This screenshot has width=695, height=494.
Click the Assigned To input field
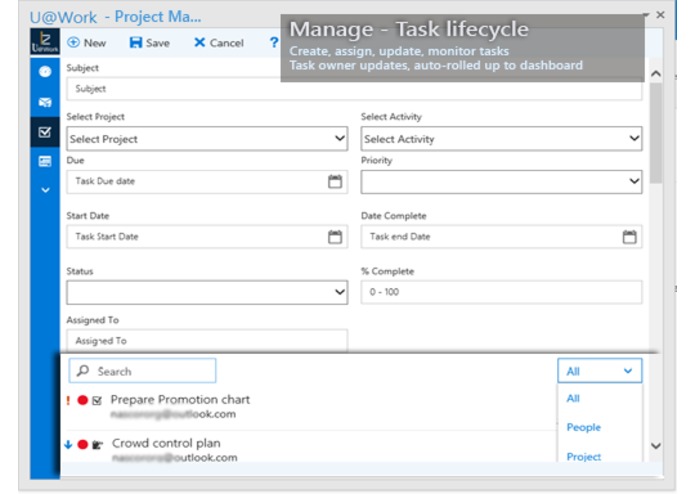207,340
